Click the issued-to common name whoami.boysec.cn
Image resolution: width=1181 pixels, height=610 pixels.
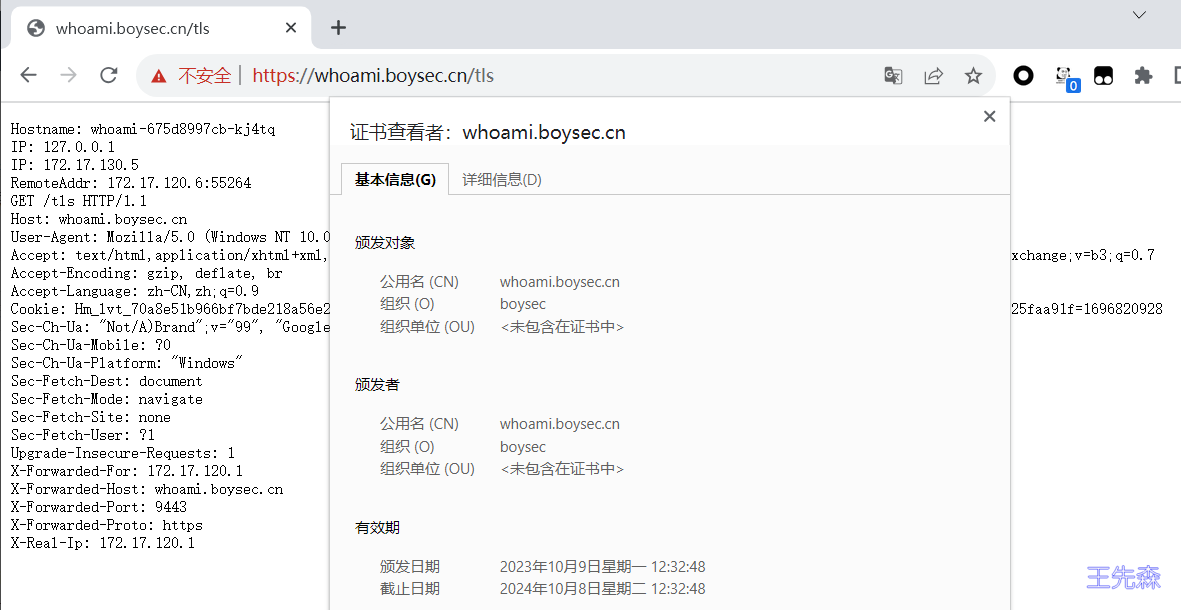pyautogui.click(x=560, y=282)
